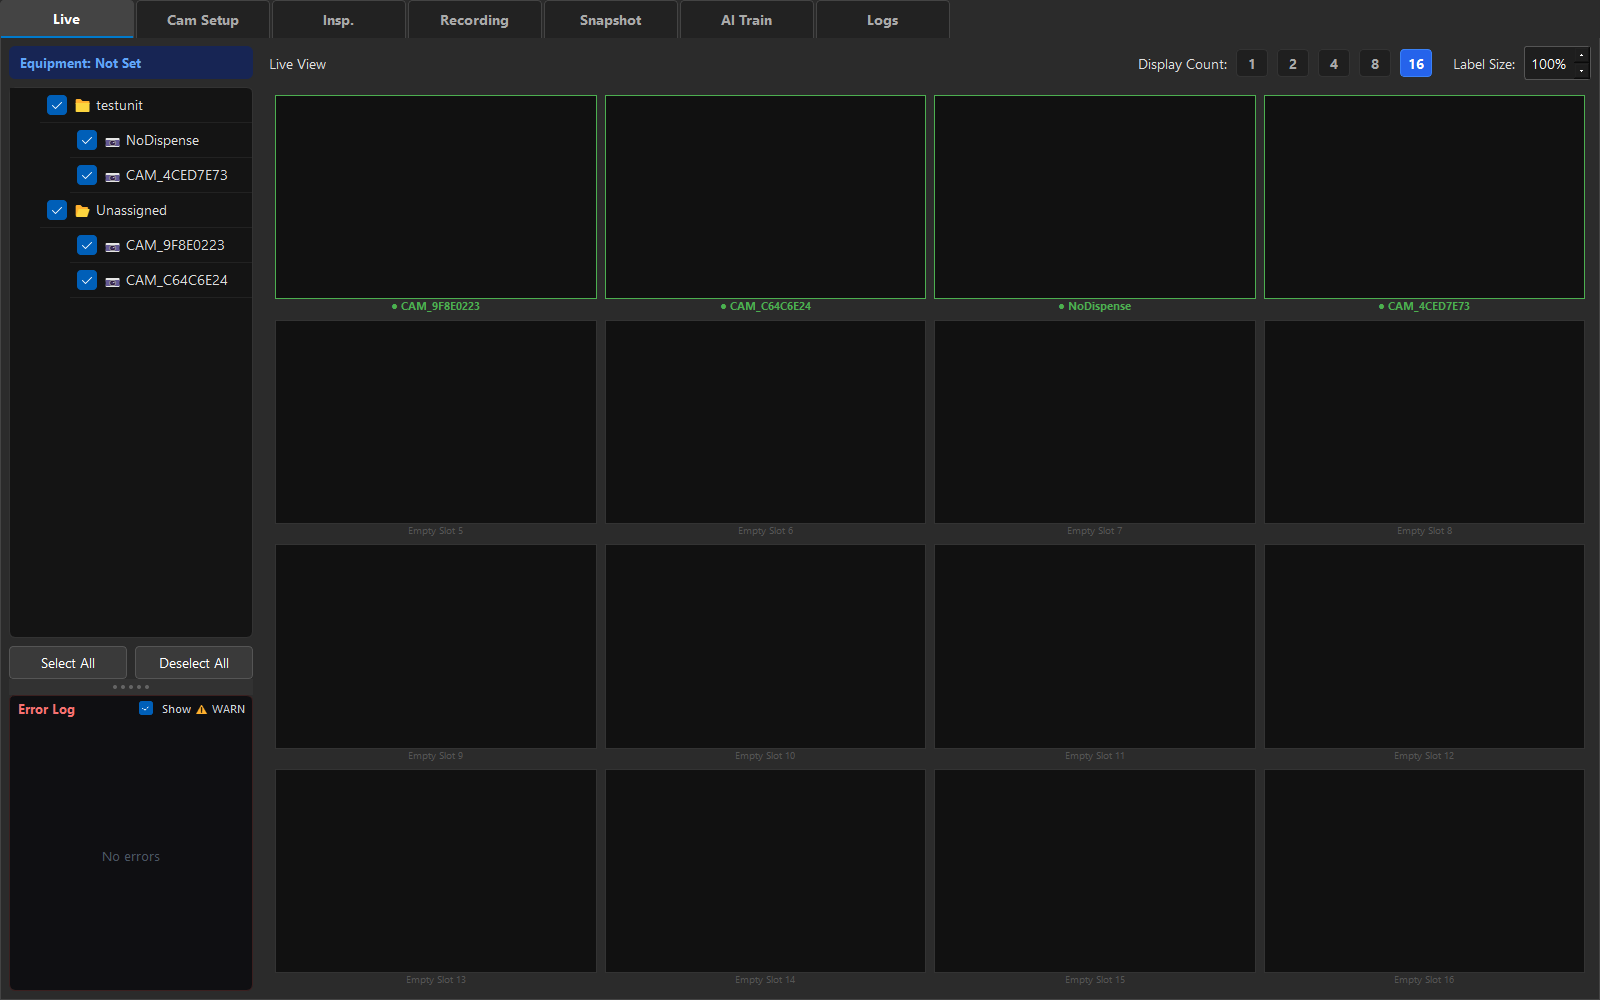Select the CAM_C64C6E24 live view tile

tap(765, 197)
